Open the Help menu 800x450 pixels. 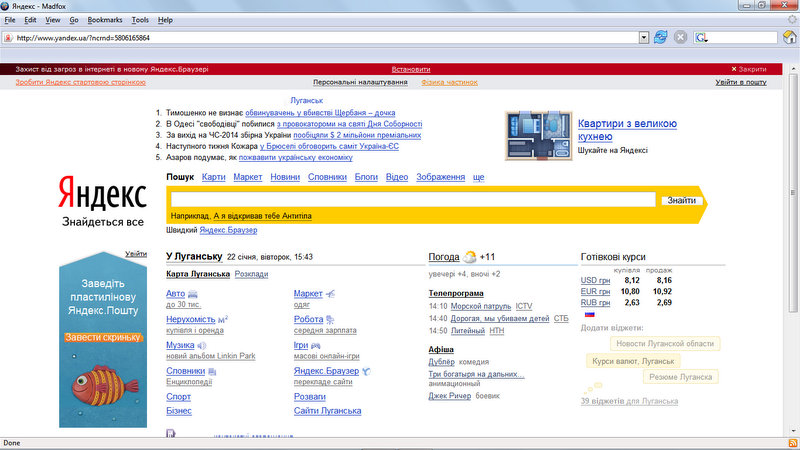click(x=165, y=20)
